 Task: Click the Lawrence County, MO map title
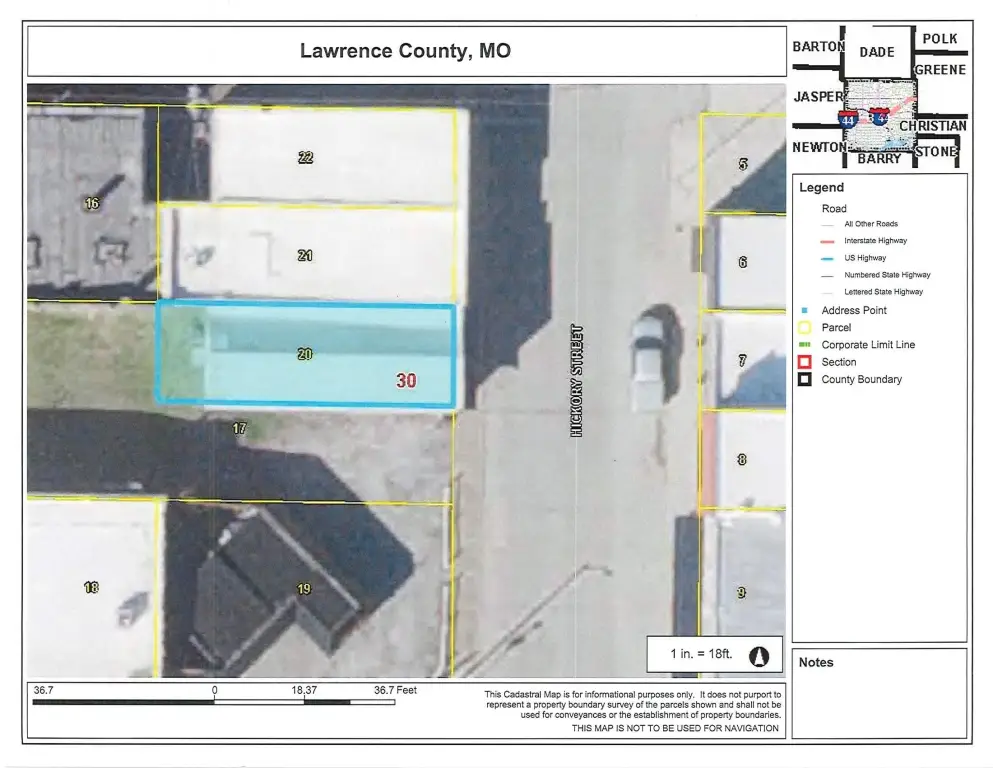(x=405, y=51)
